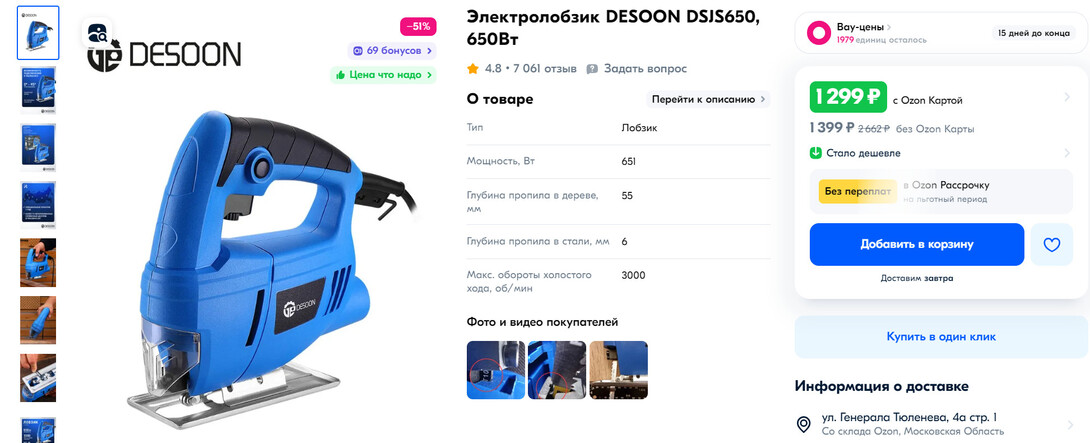This screenshot has height=443, width=1090.
Task: Click 'Задать вопрос' link
Action: (645, 69)
